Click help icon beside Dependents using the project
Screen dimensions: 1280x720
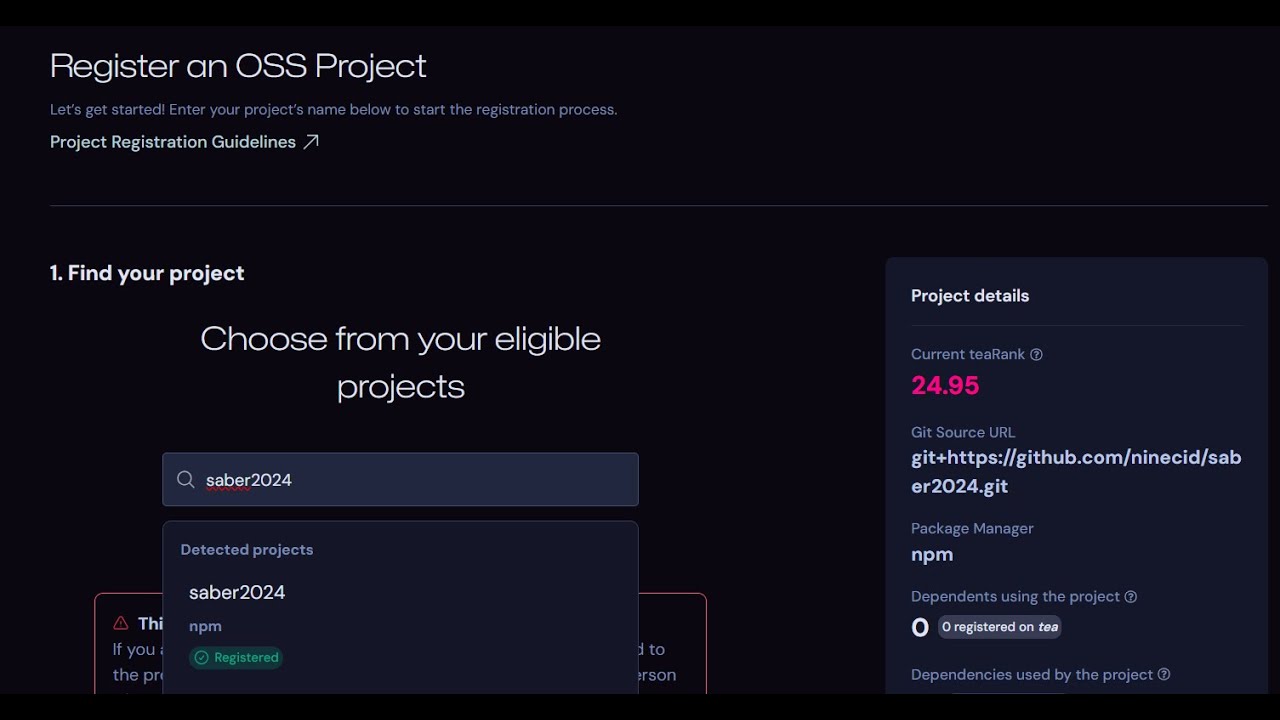coord(1131,597)
